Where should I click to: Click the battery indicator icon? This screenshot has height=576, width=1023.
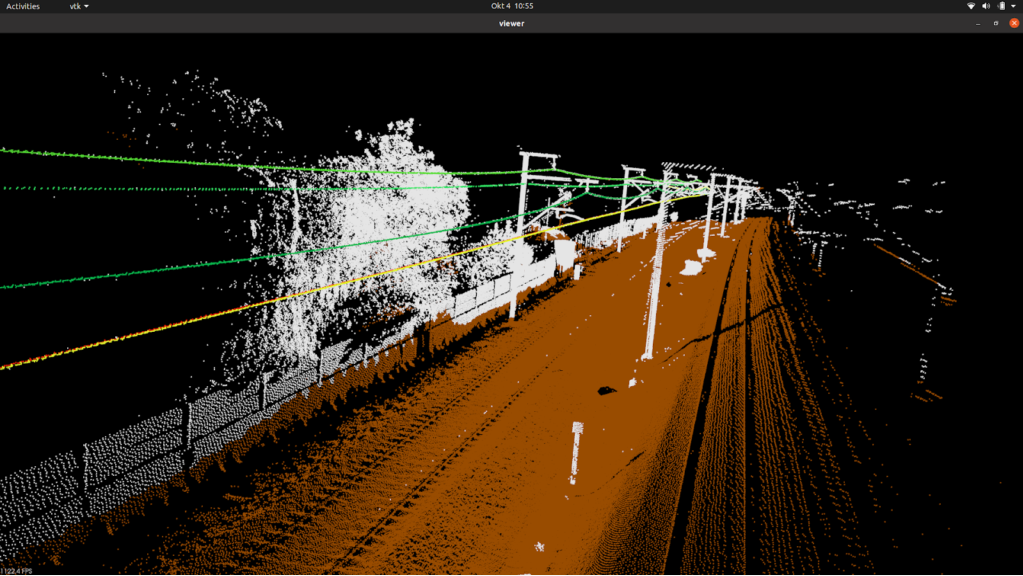[x=1000, y=6]
